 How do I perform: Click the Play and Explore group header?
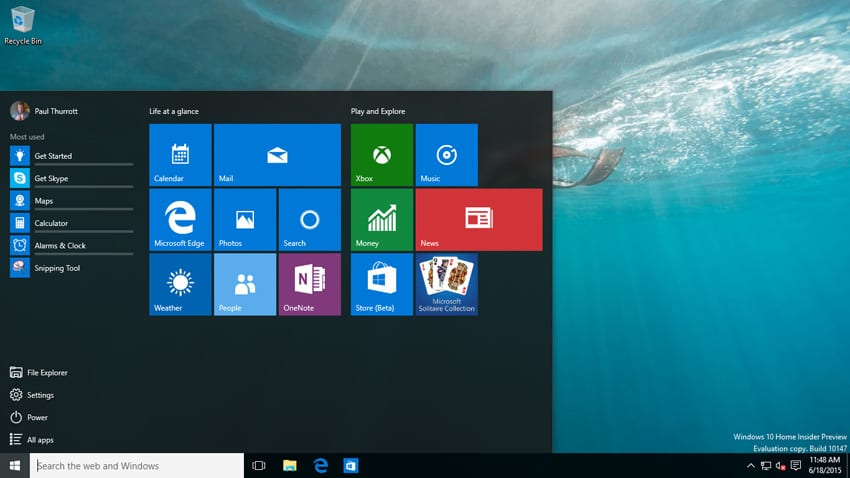[378, 111]
